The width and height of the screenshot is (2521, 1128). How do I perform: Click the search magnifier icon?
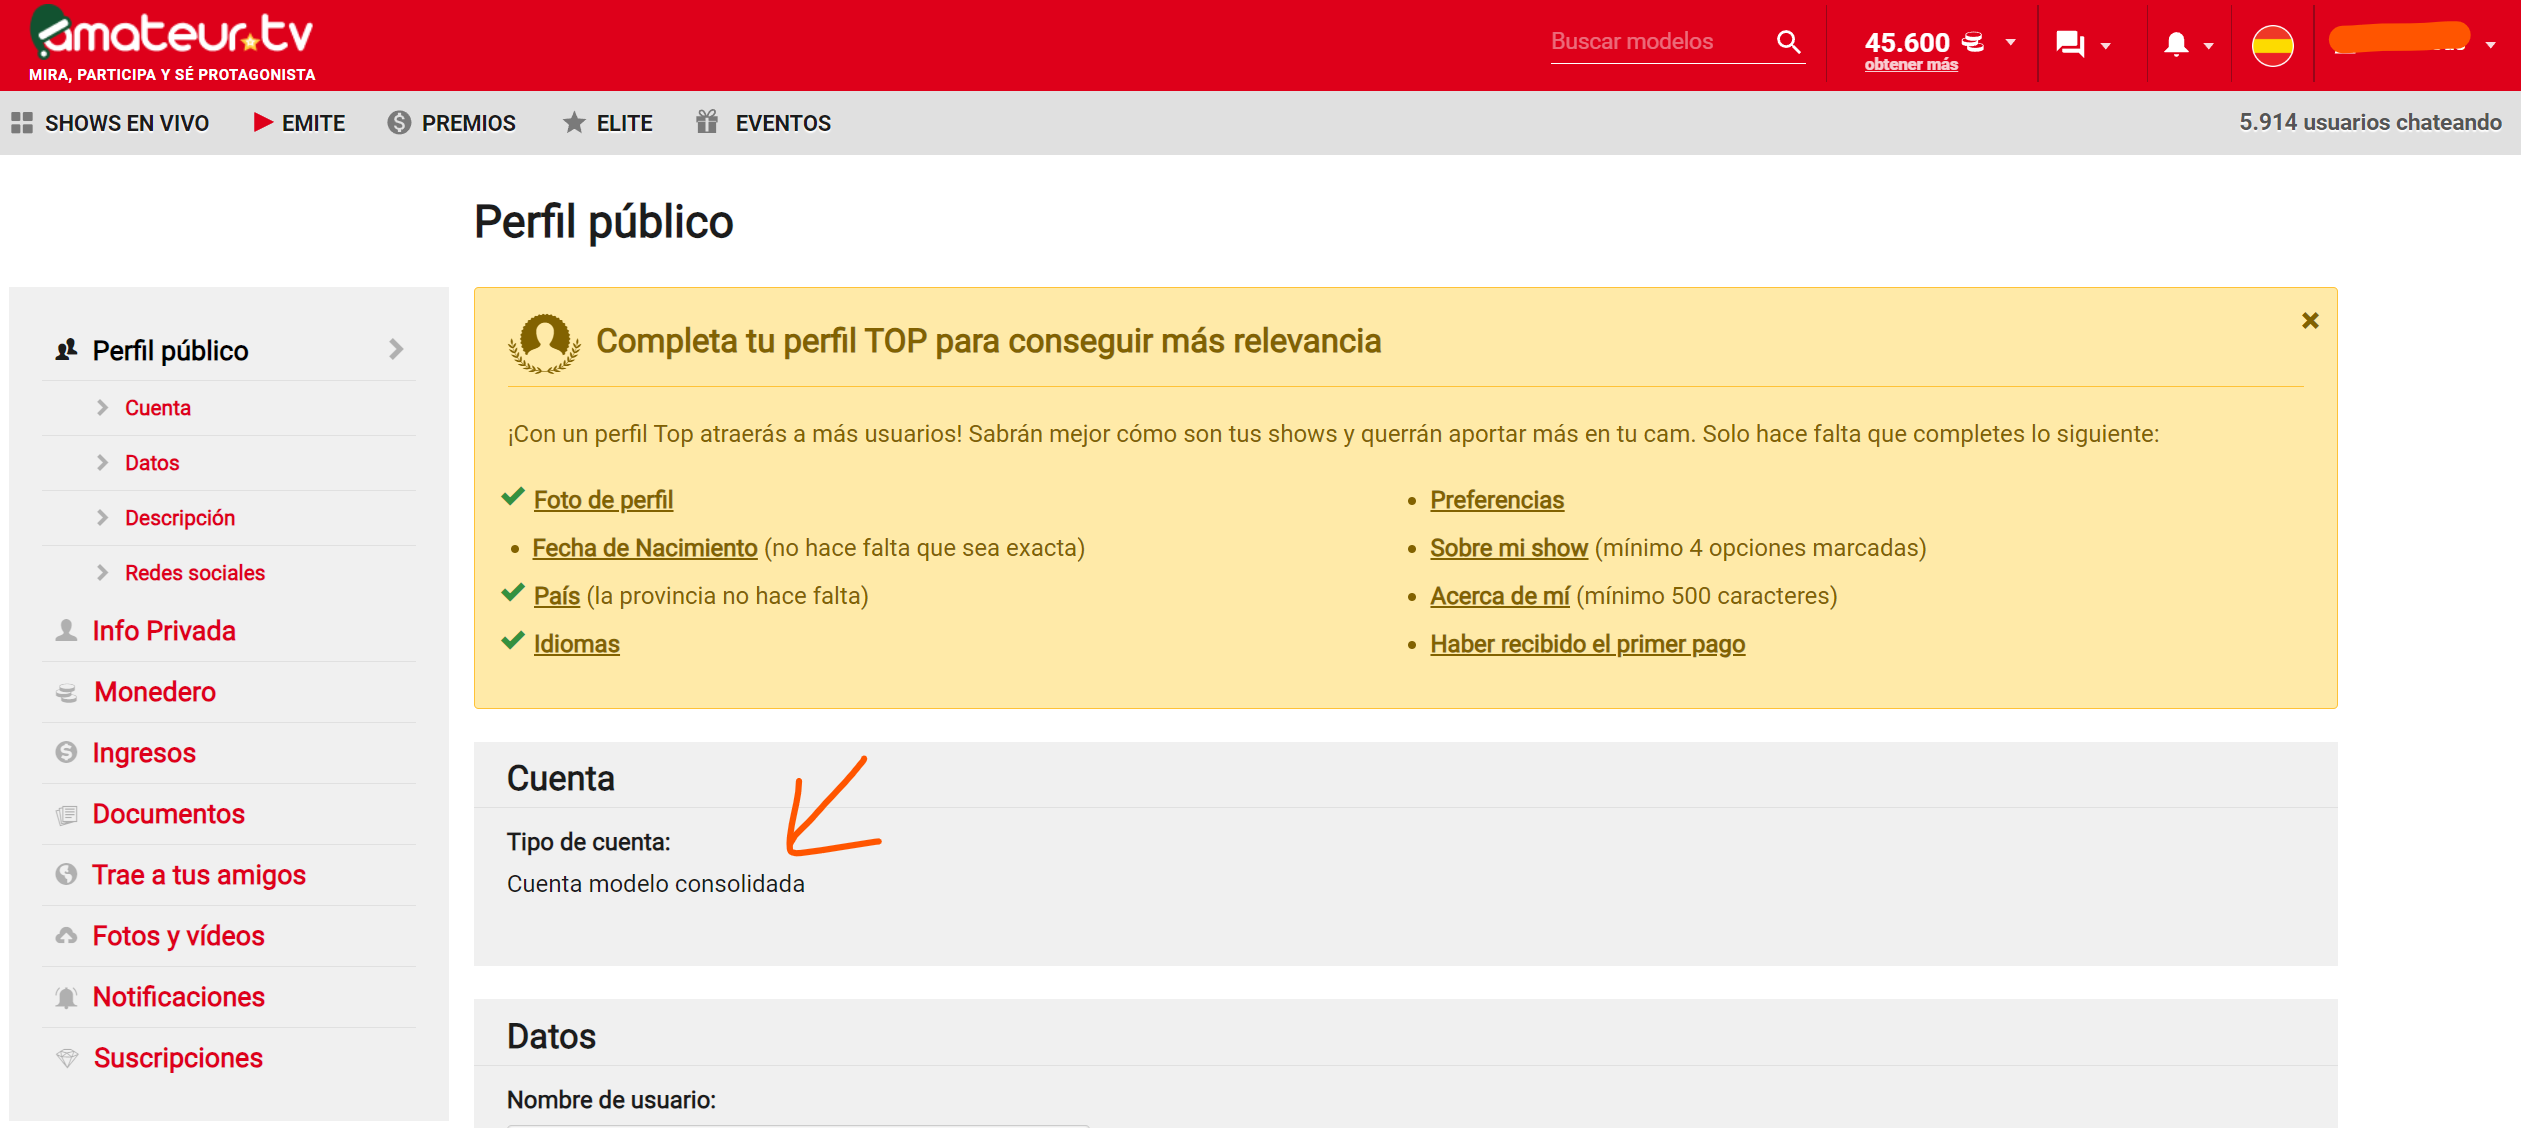(1788, 42)
